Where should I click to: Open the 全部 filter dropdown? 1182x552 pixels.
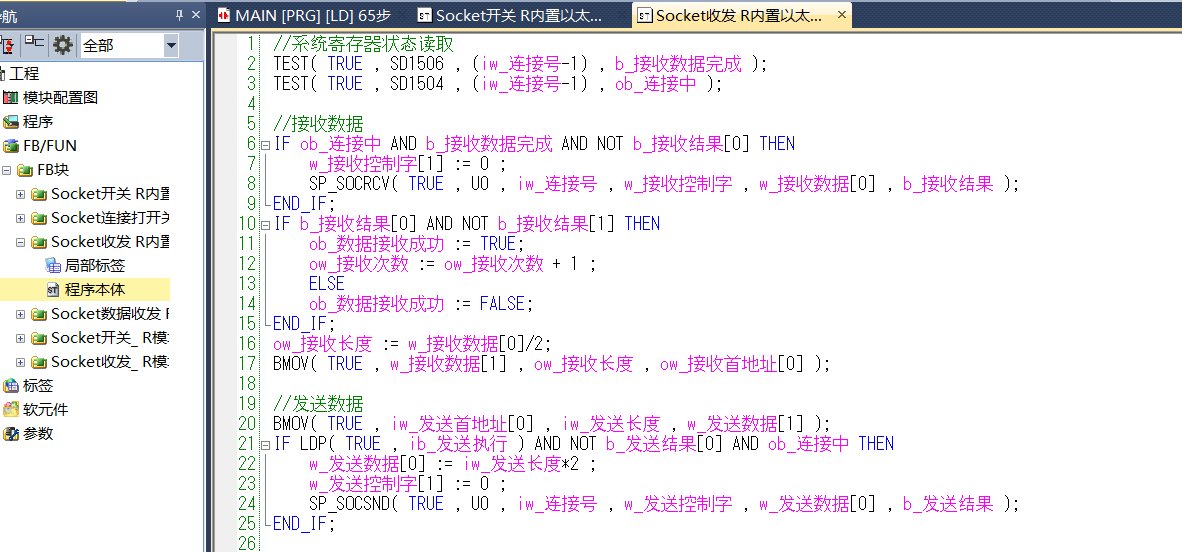tap(170, 45)
